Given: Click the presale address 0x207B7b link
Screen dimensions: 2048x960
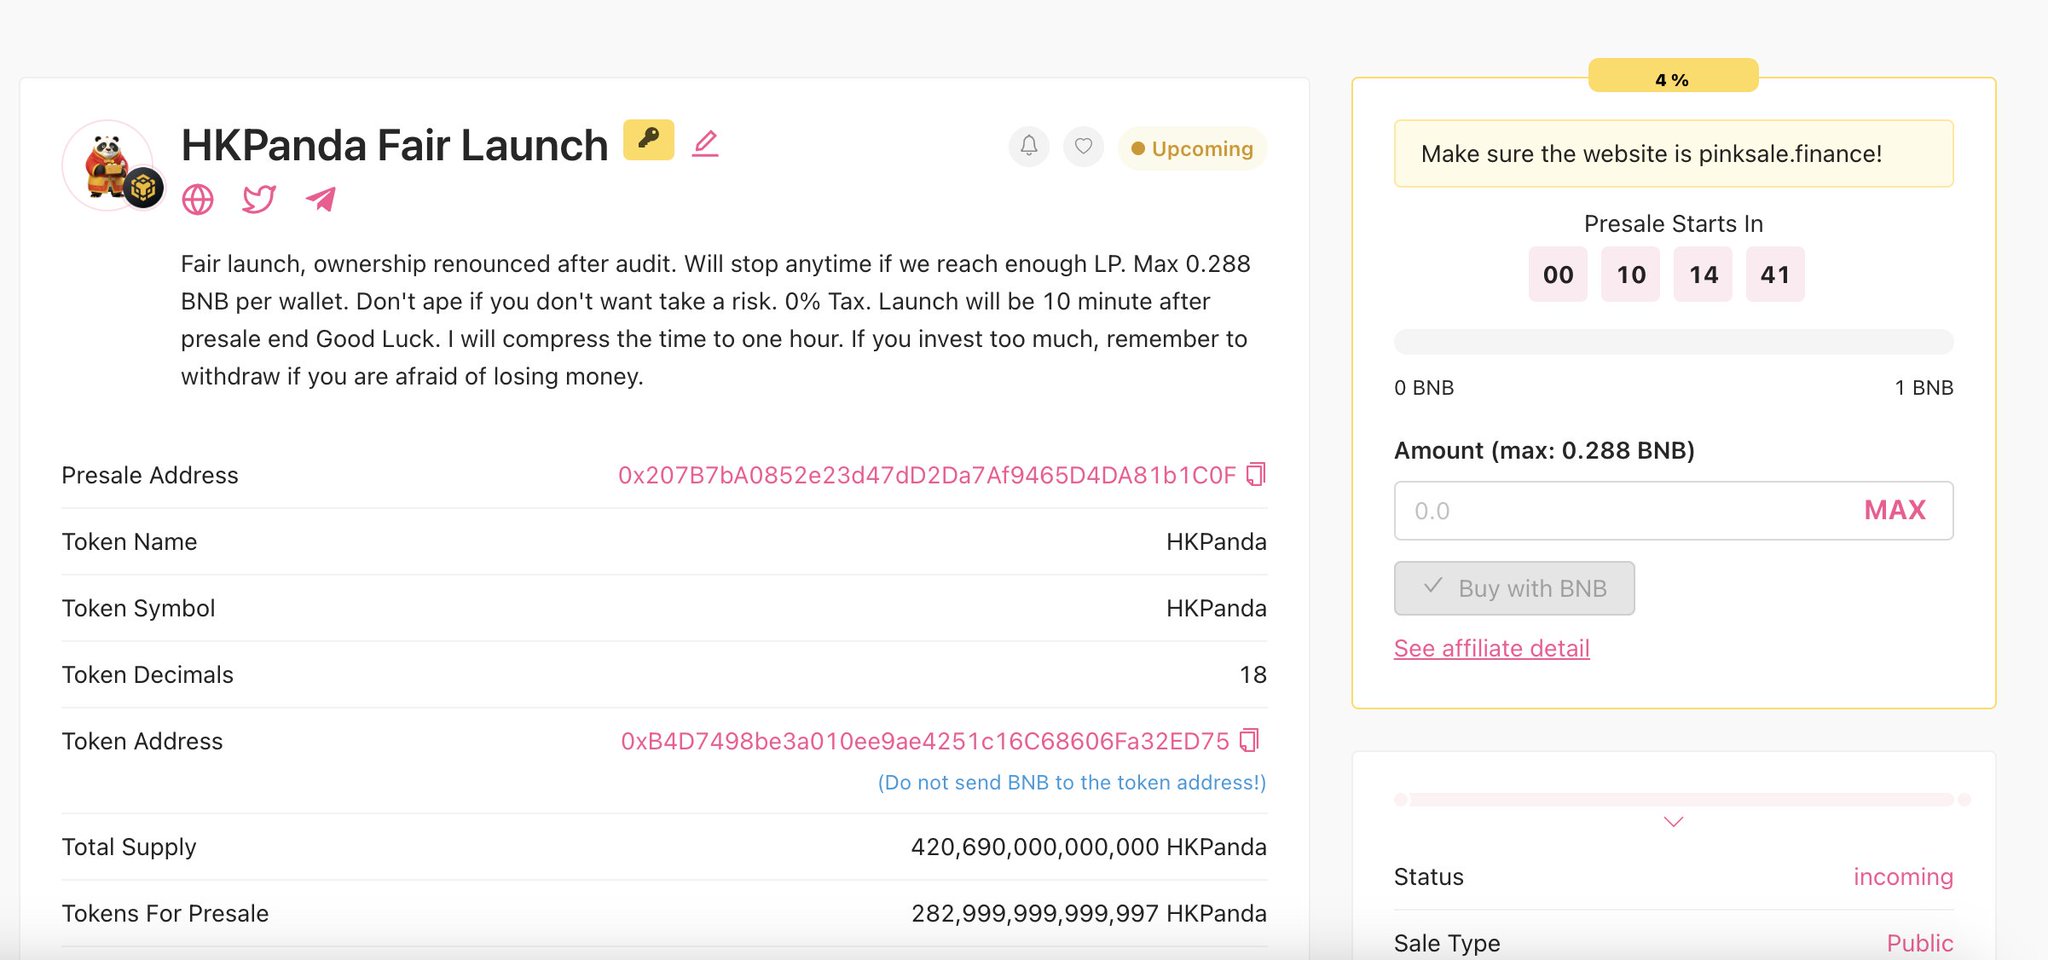Looking at the screenshot, I should pos(927,475).
